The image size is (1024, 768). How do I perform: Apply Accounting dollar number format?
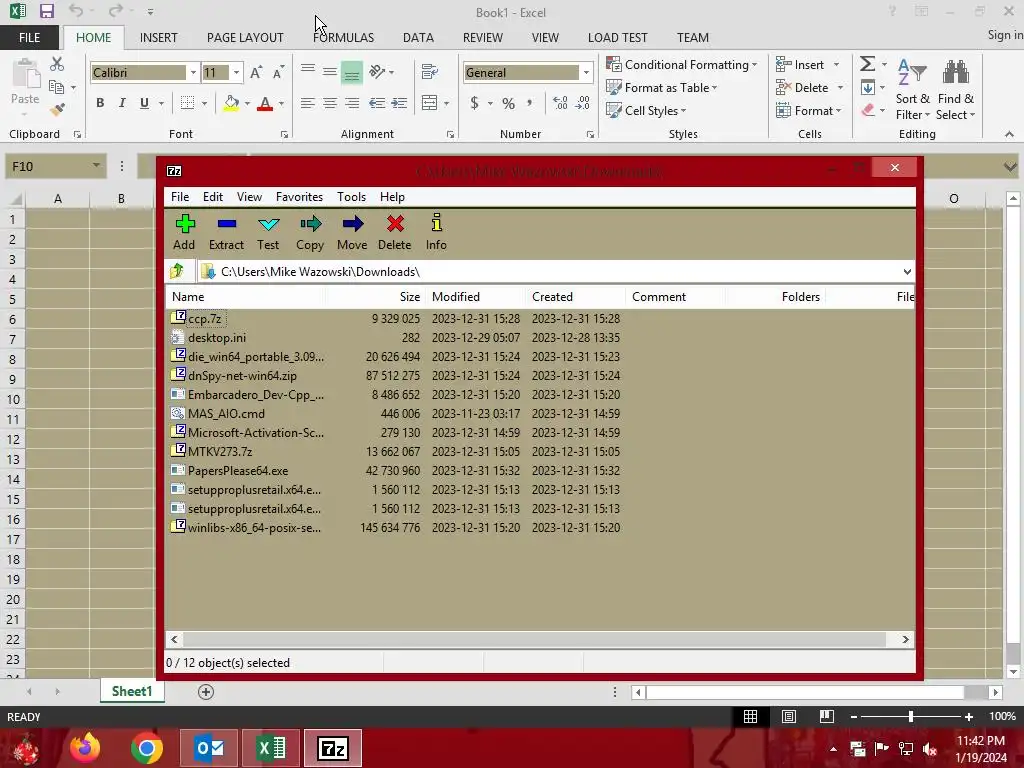[x=475, y=103]
